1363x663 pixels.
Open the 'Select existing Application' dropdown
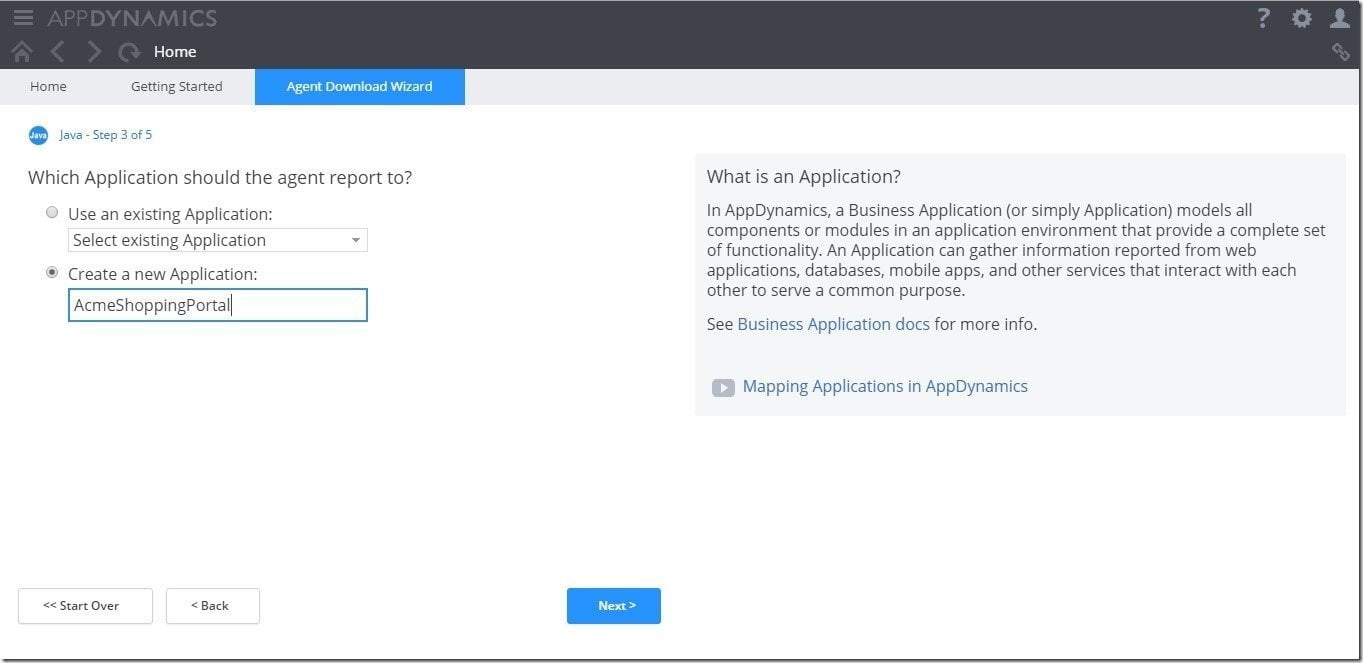pos(218,240)
